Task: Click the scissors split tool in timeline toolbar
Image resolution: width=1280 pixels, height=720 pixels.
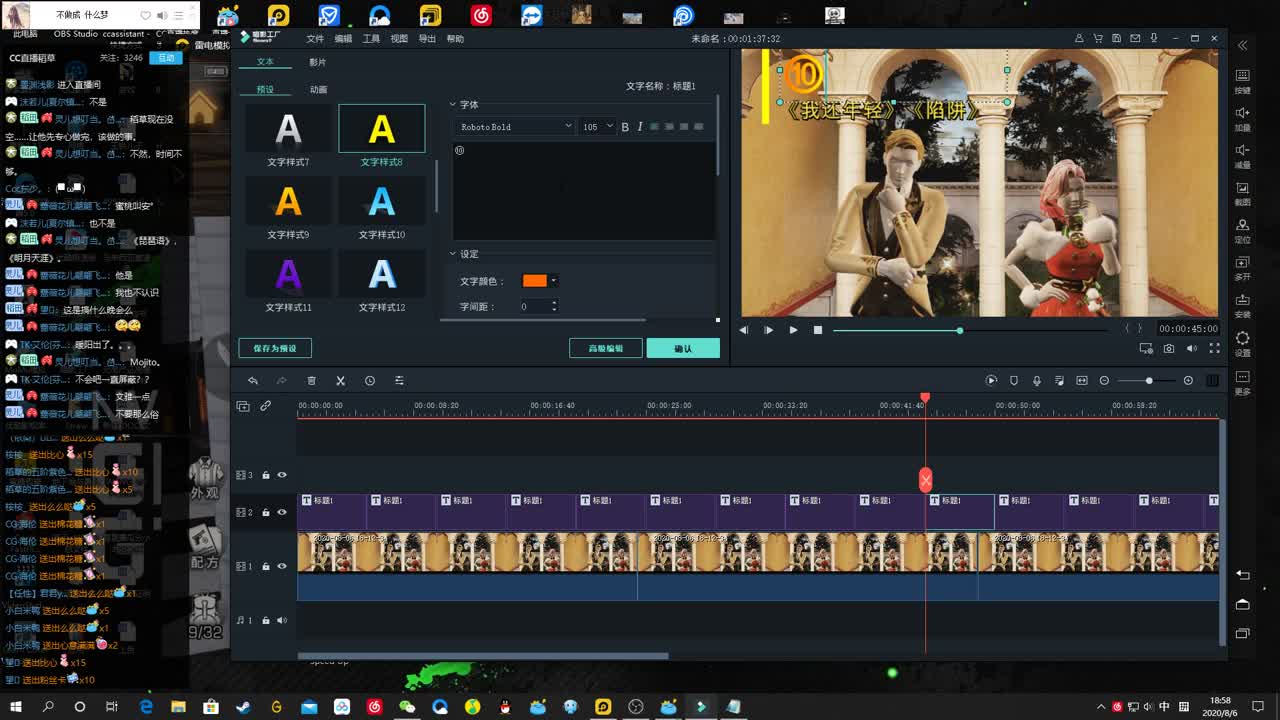Action: [x=340, y=381]
